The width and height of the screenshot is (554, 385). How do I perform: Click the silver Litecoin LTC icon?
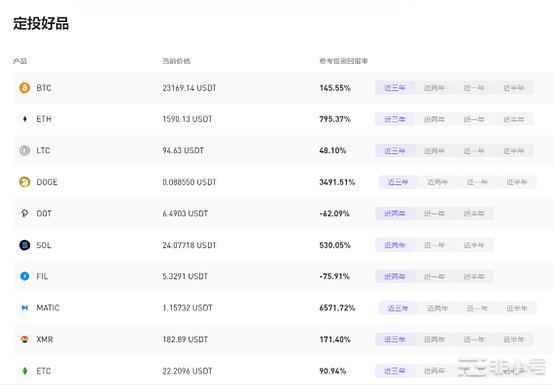click(24, 150)
